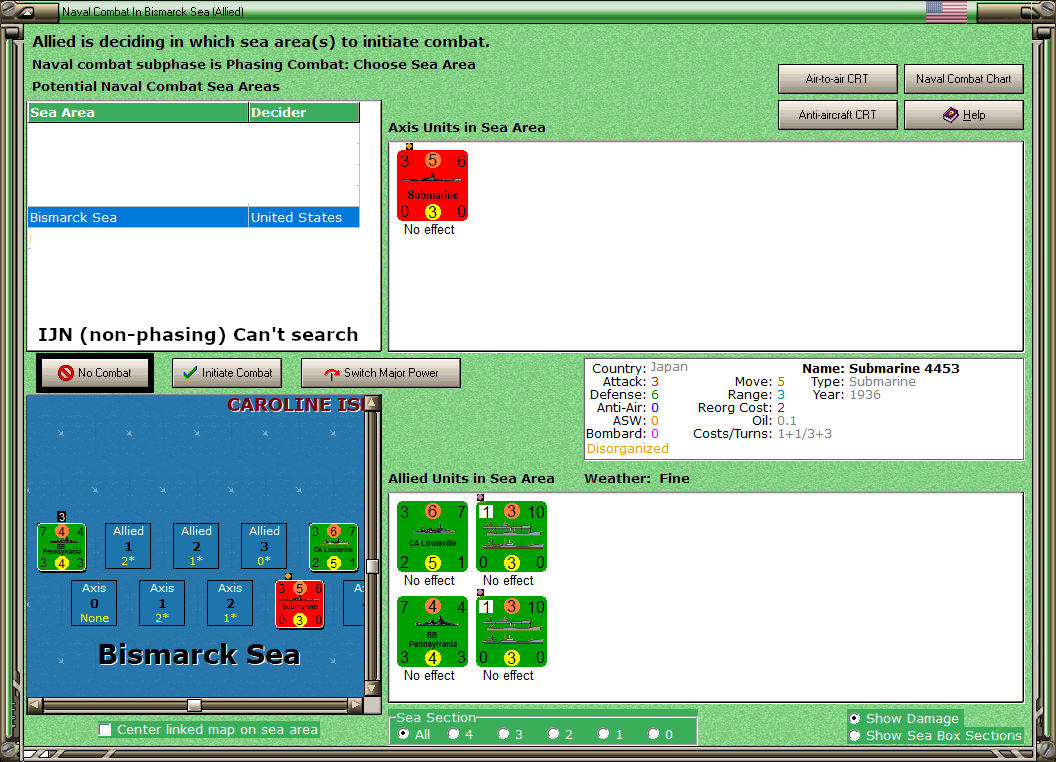Select BB Pennsylvania counter in Allied Units panel
The width and height of the screenshot is (1056, 762).
[432, 631]
